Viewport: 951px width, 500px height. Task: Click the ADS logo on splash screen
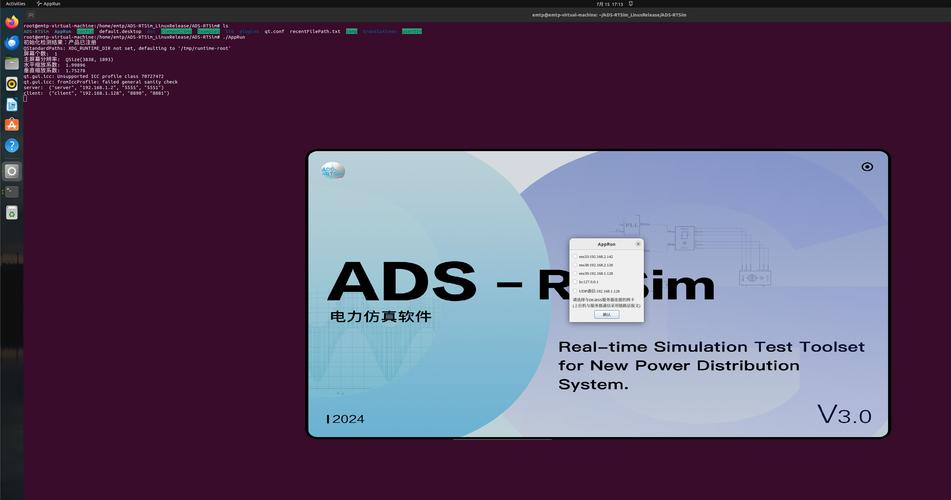point(333,171)
